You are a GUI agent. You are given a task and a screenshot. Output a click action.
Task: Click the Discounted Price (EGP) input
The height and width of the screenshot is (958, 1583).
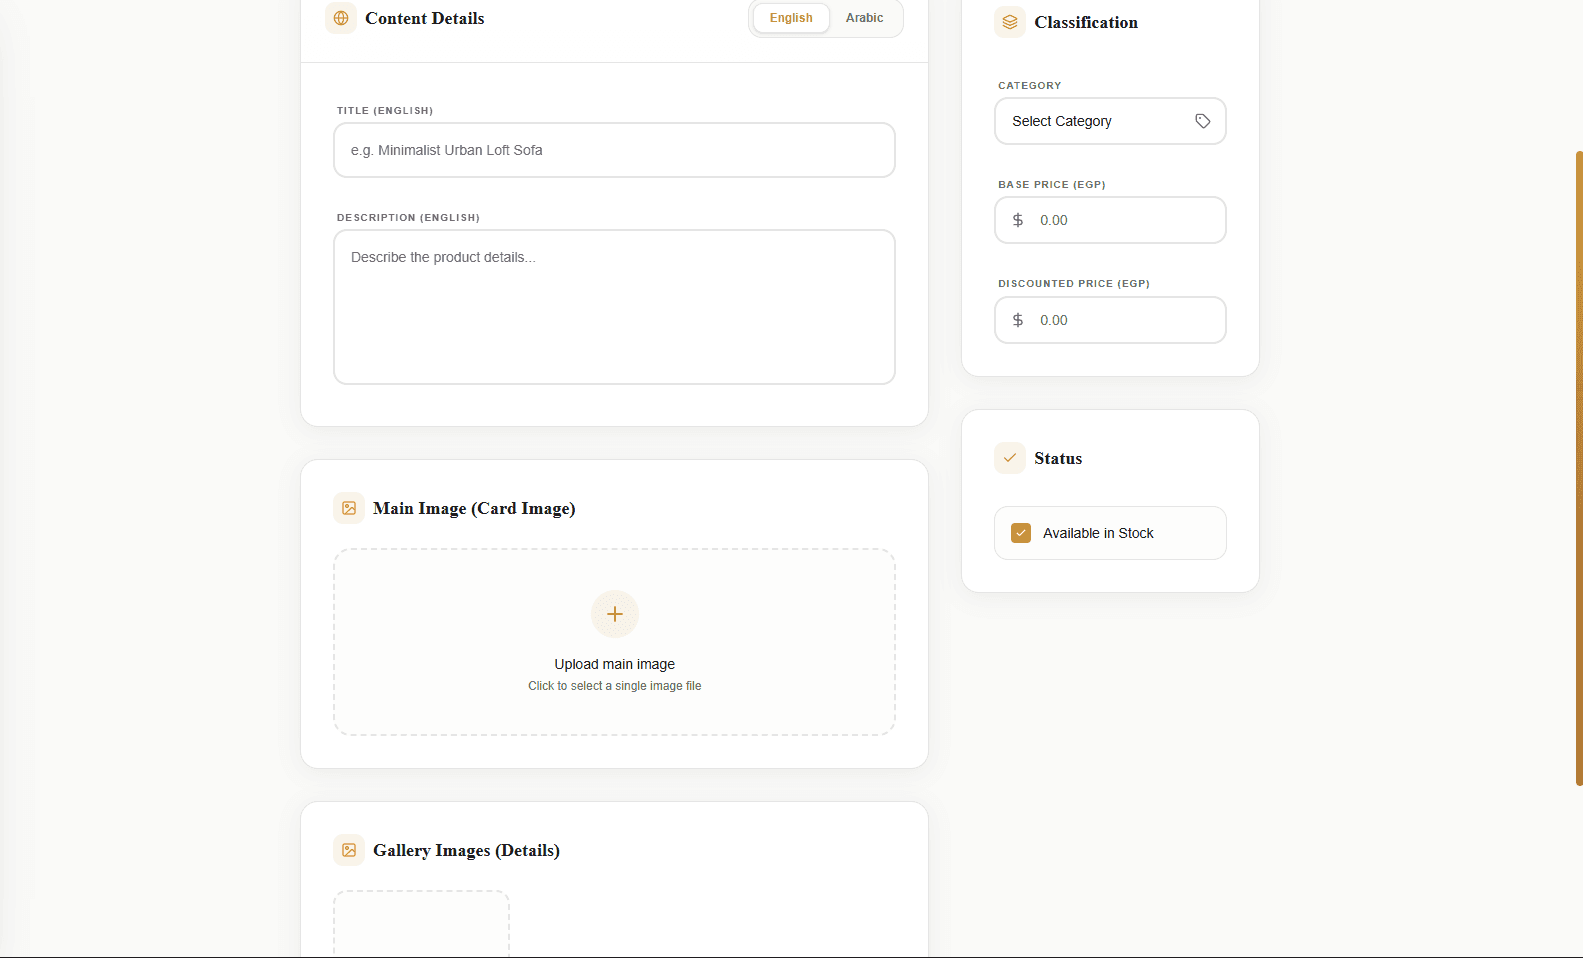(x=1110, y=320)
